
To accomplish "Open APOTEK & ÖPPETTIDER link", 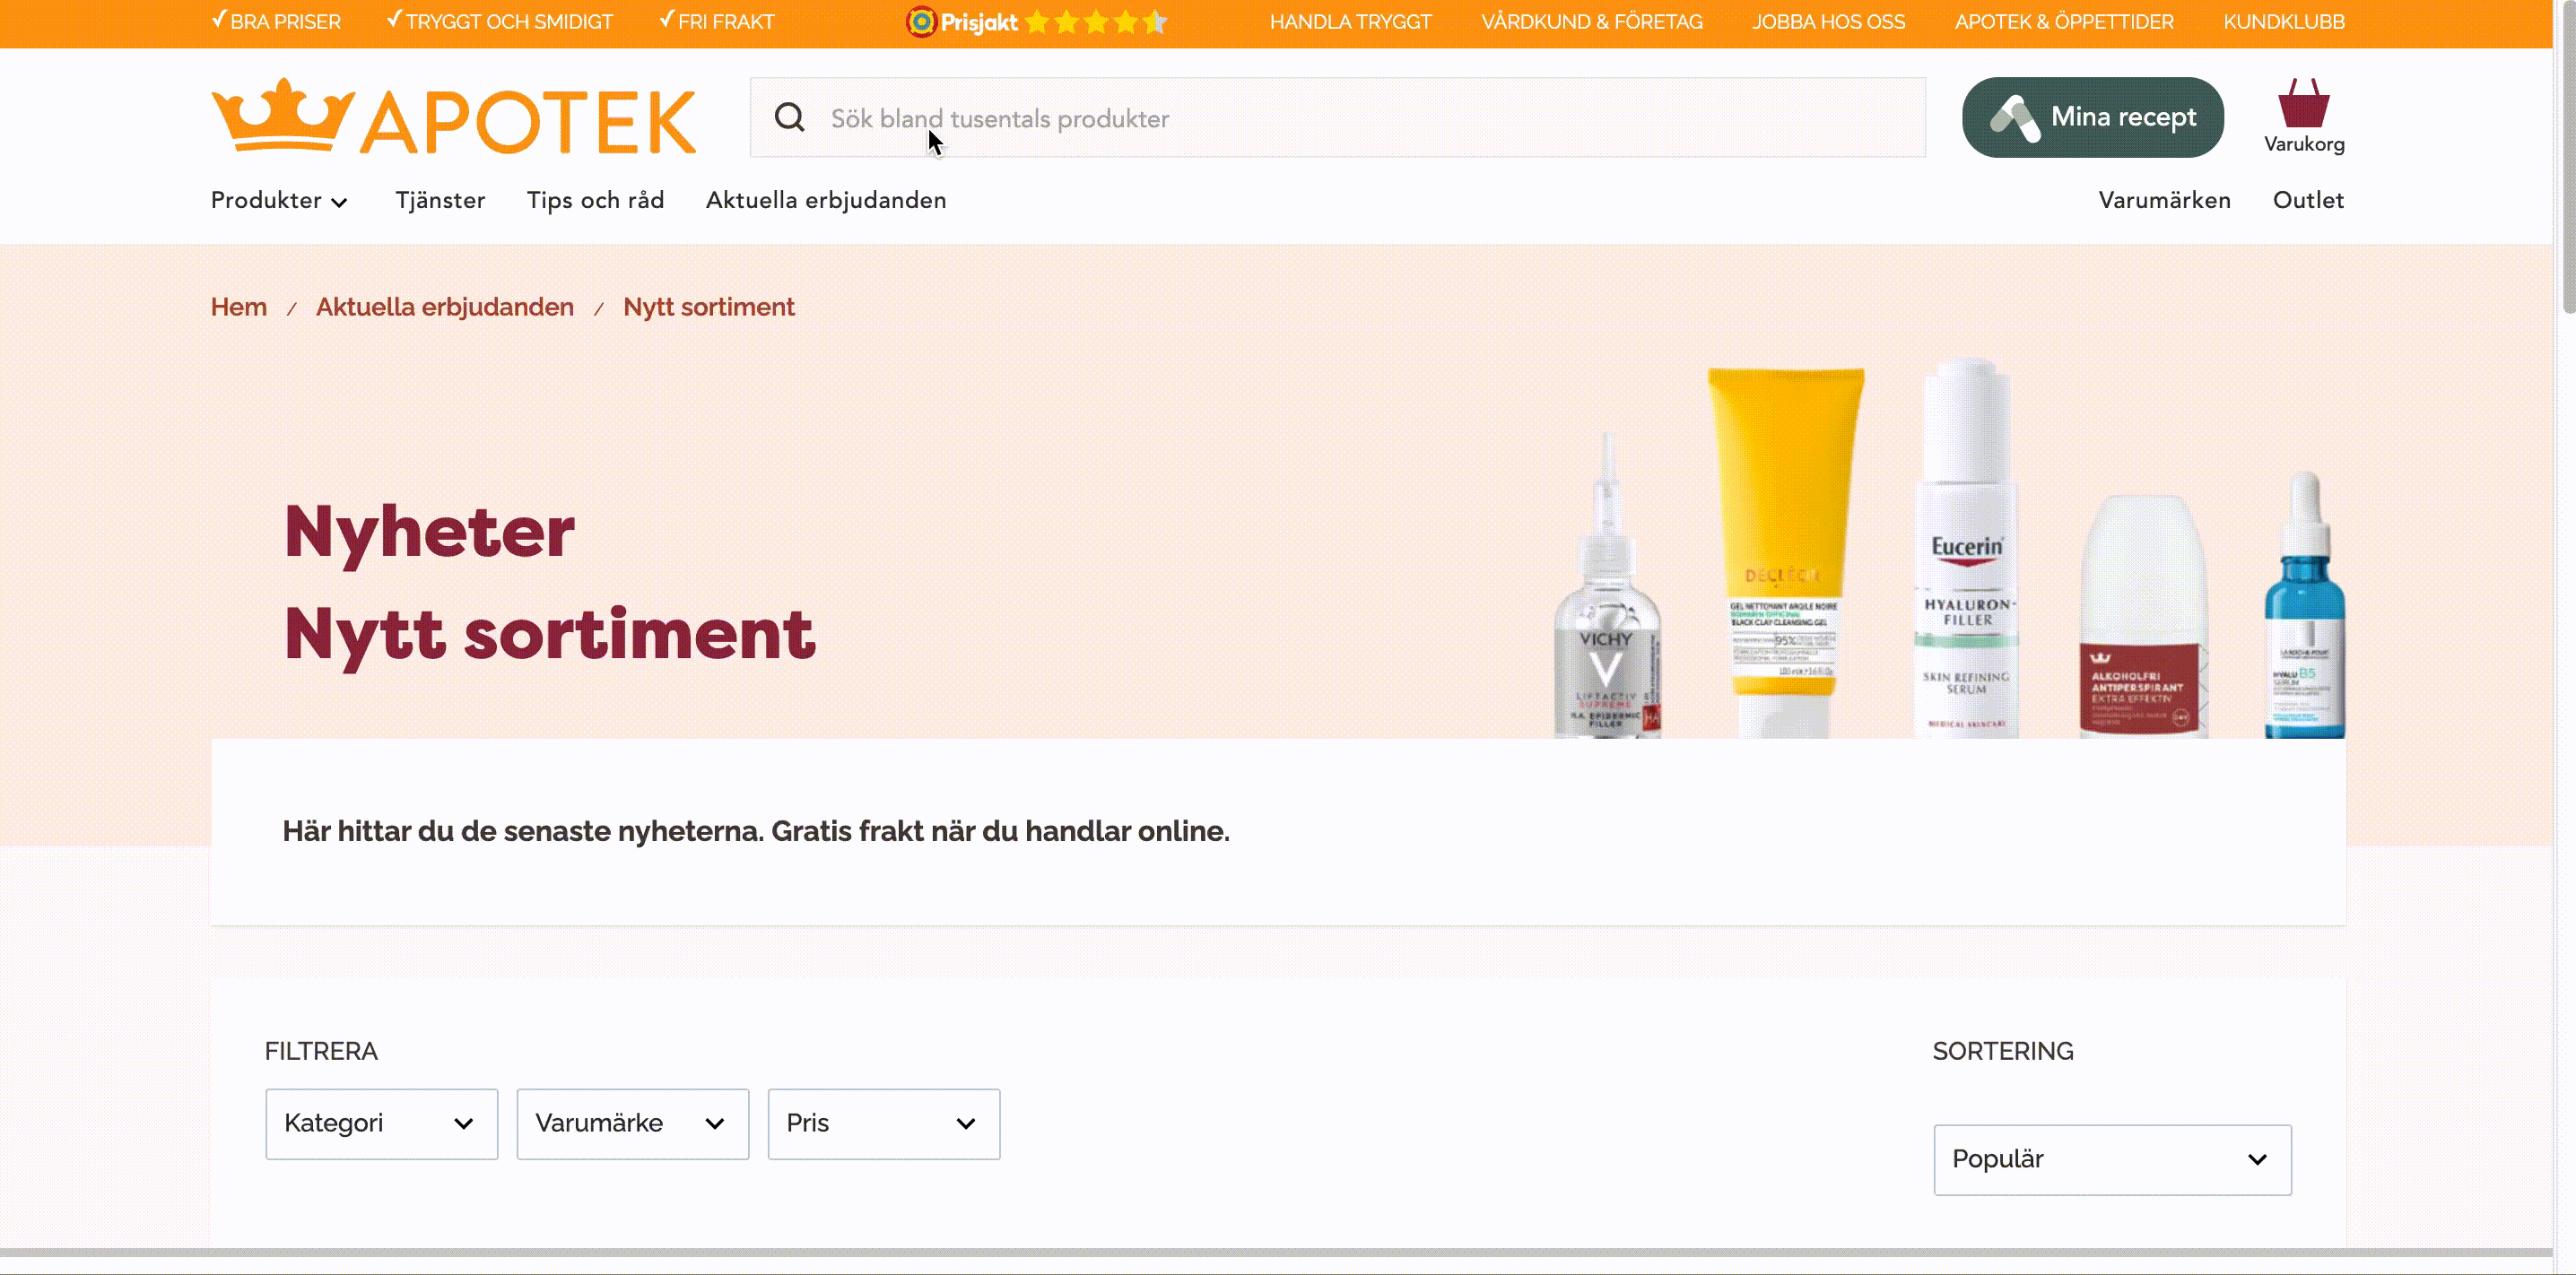I will [2064, 22].
